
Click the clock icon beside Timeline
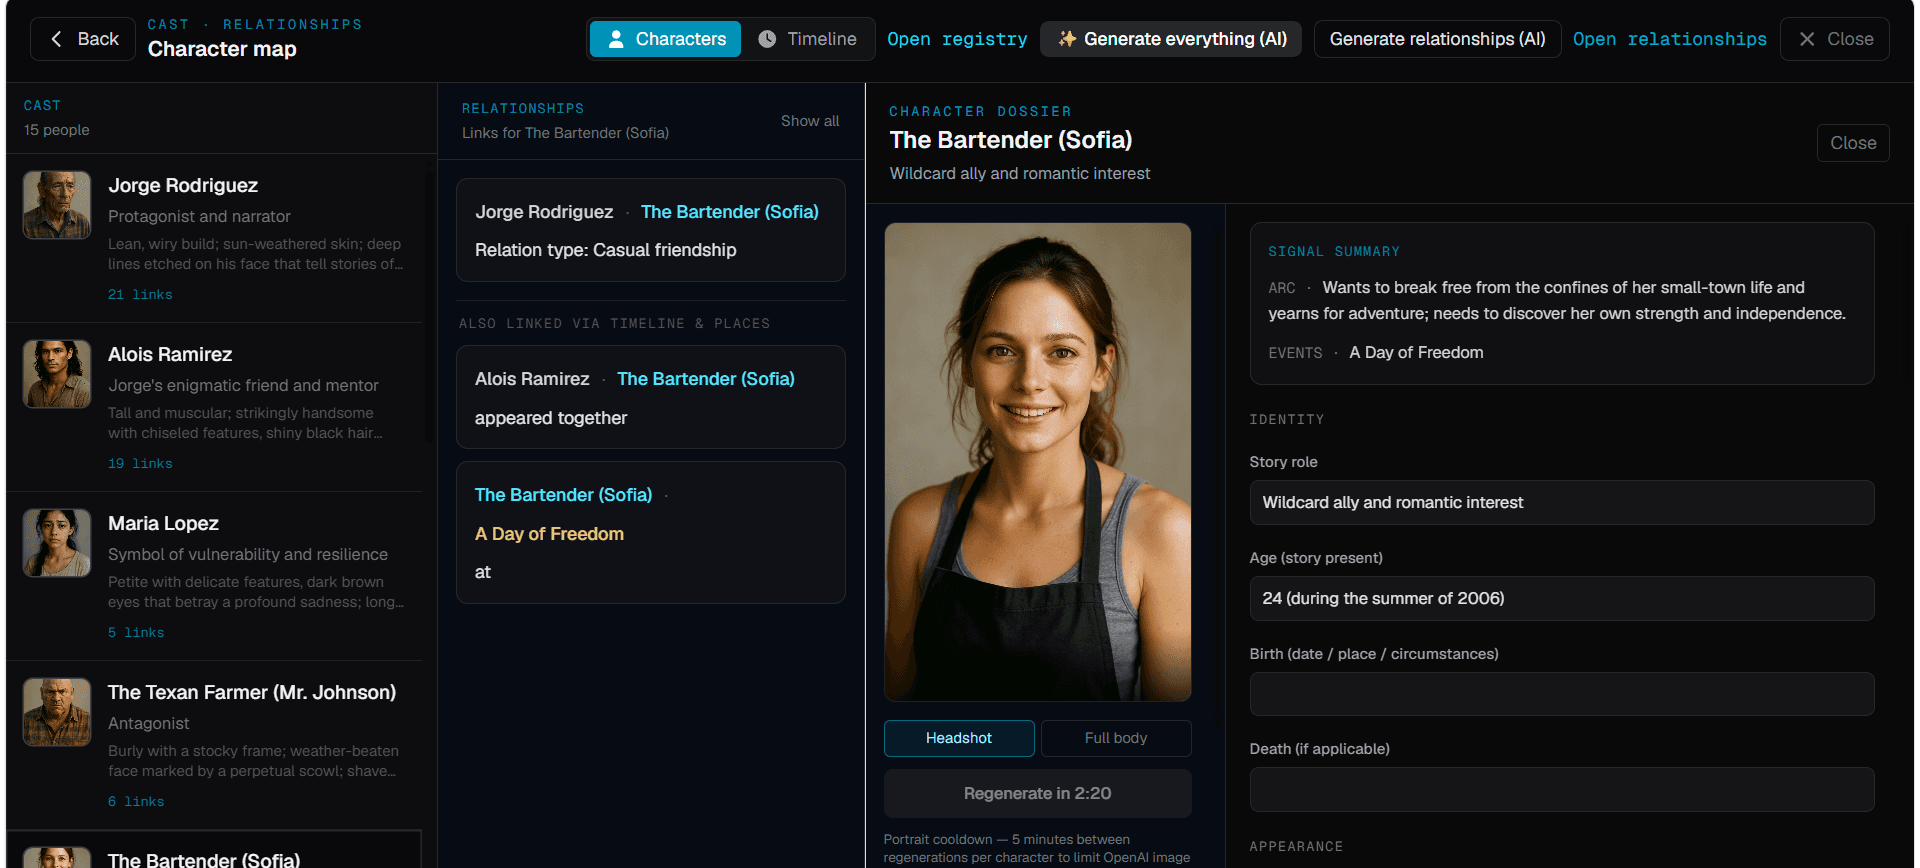[x=767, y=39]
